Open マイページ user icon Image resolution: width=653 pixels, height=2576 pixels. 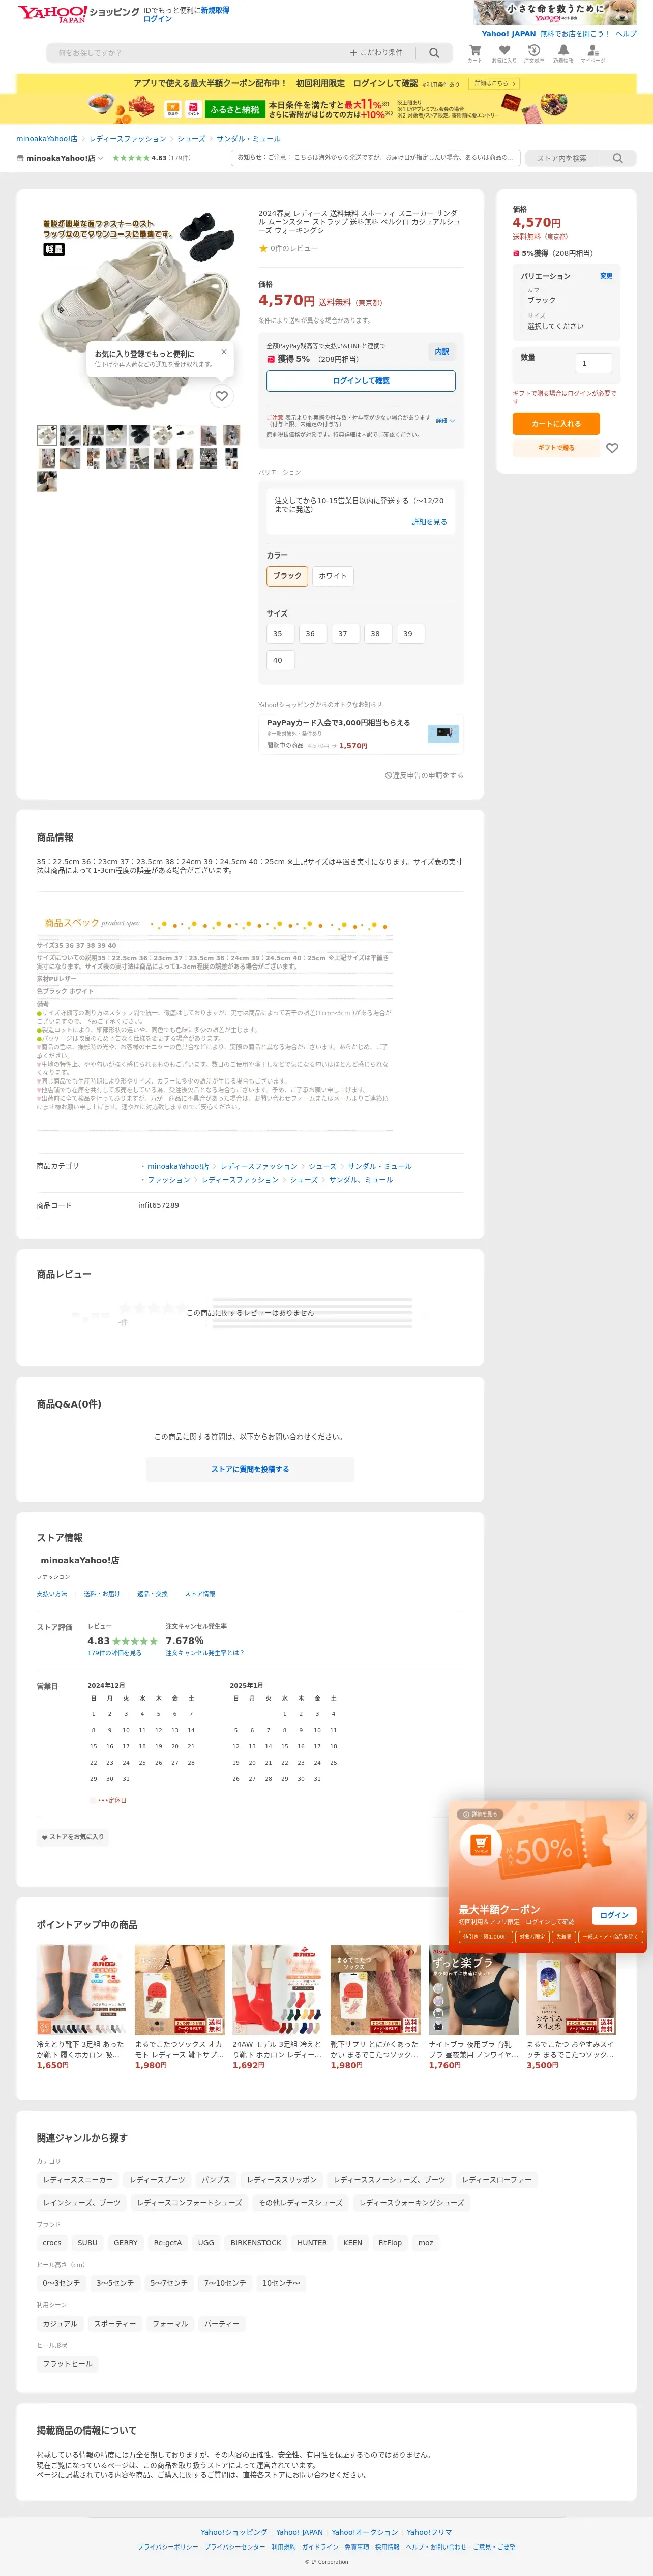coord(593,53)
